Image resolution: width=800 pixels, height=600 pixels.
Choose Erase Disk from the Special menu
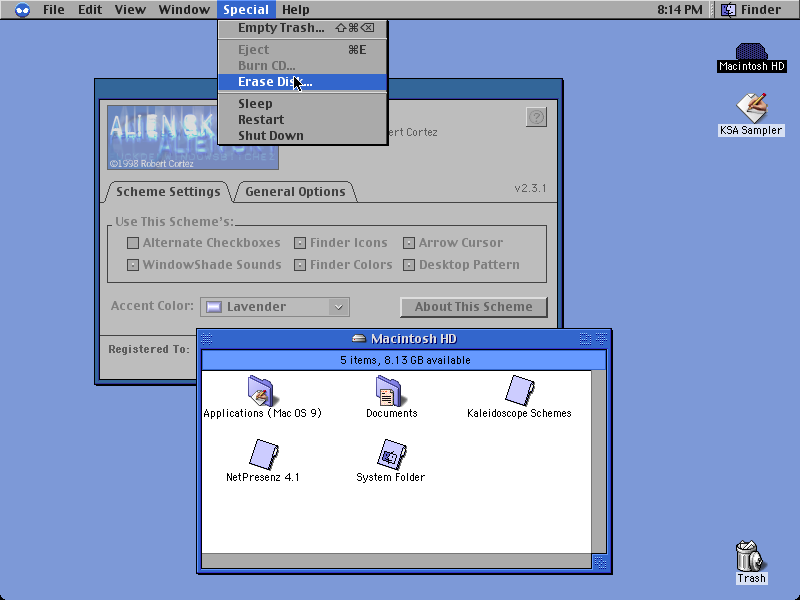pyautogui.click(x=303, y=82)
